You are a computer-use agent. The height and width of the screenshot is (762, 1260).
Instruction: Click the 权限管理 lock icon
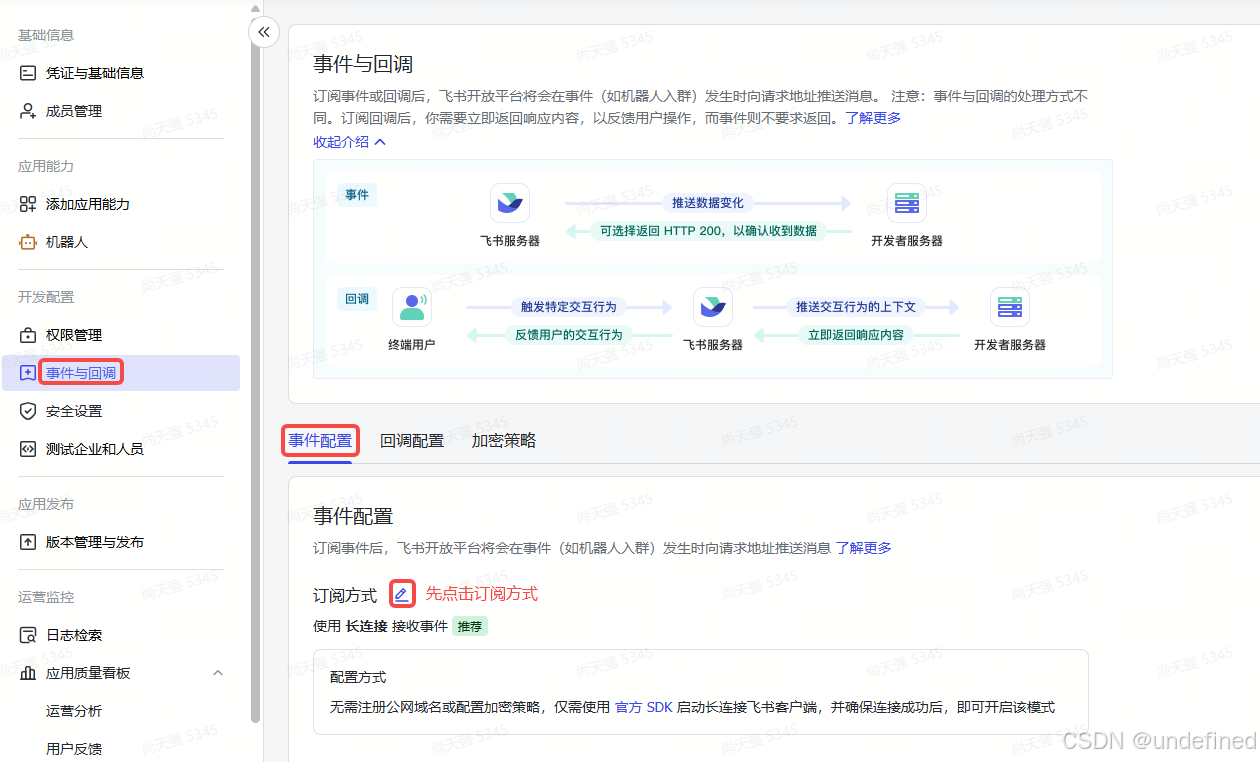28,335
